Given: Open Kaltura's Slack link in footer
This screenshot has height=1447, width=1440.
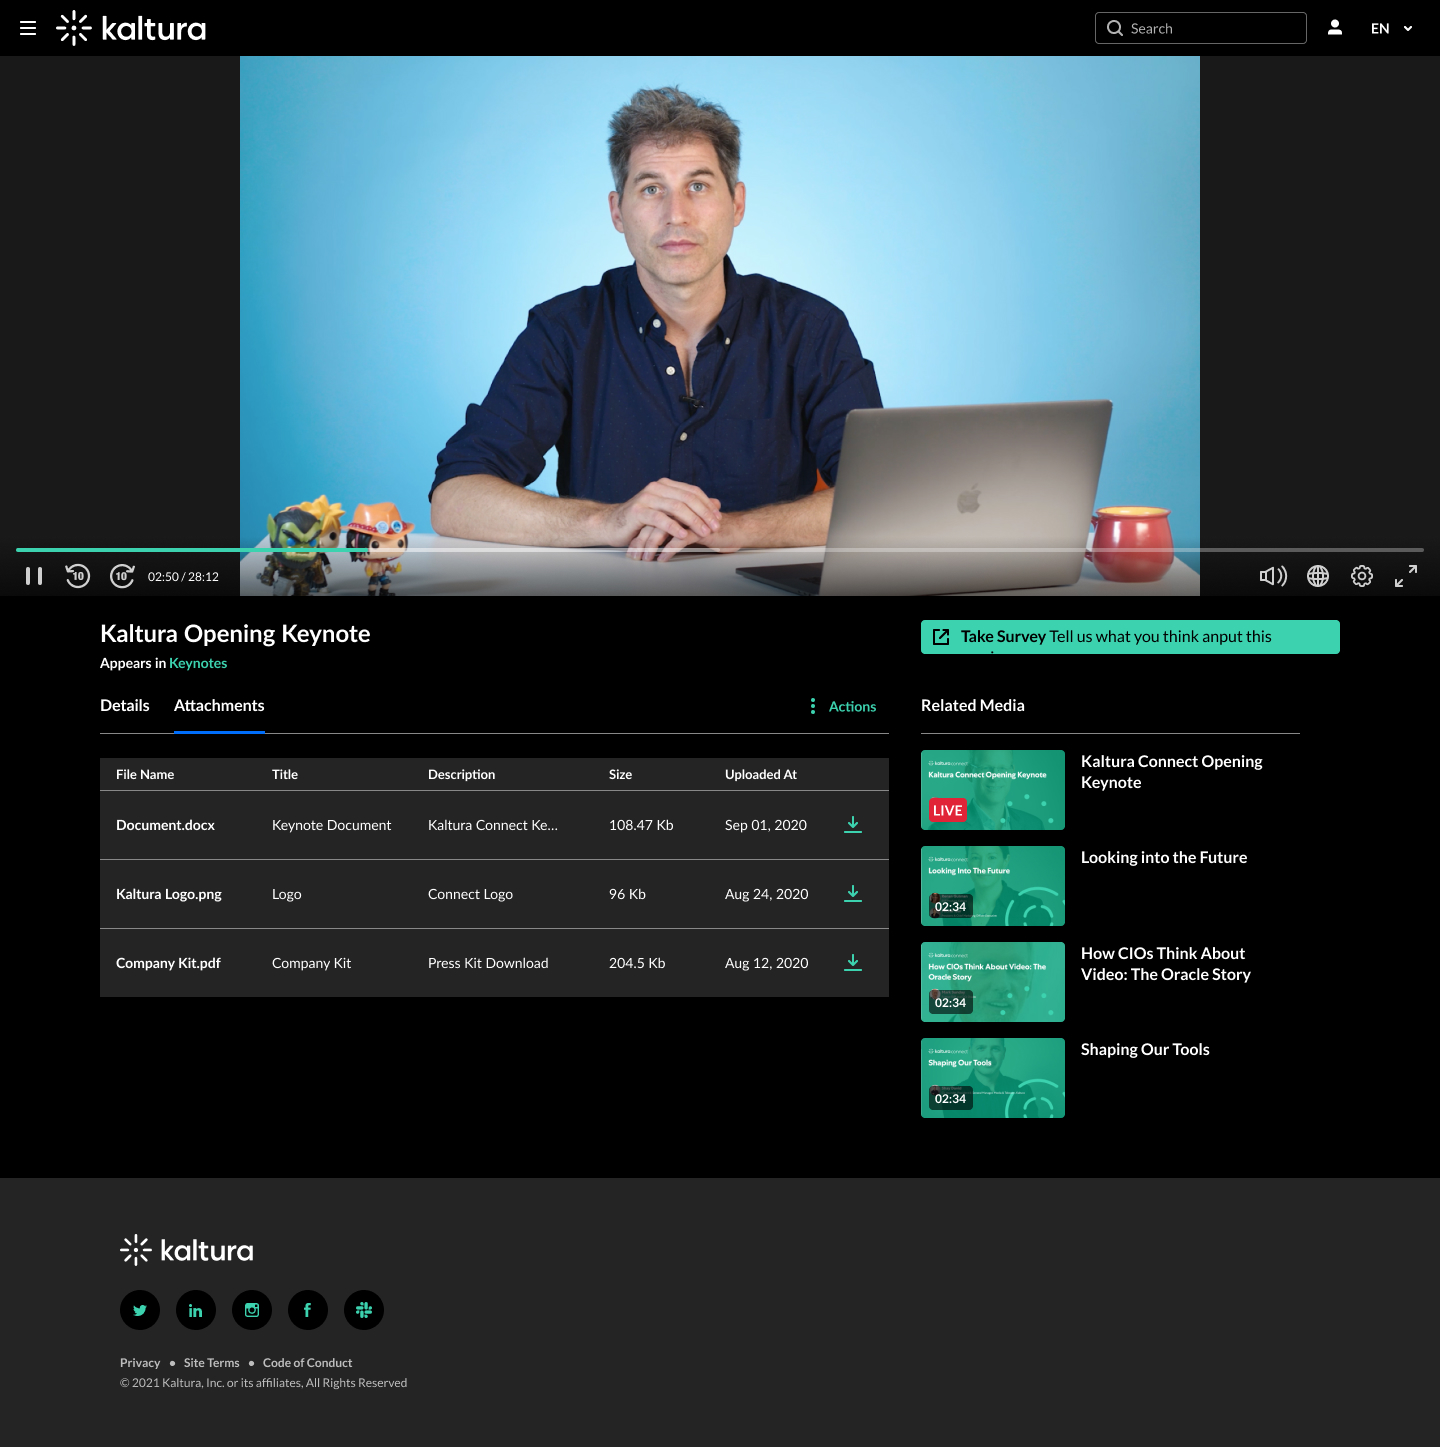Looking at the screenshot, I should 364,1310.
